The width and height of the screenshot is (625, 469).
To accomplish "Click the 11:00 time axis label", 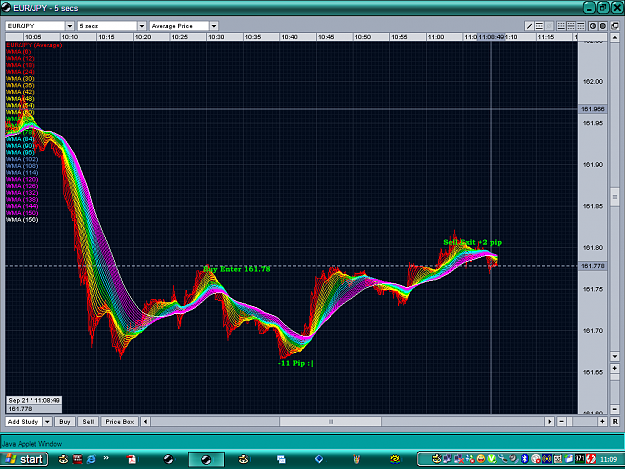I will point(436,37).
